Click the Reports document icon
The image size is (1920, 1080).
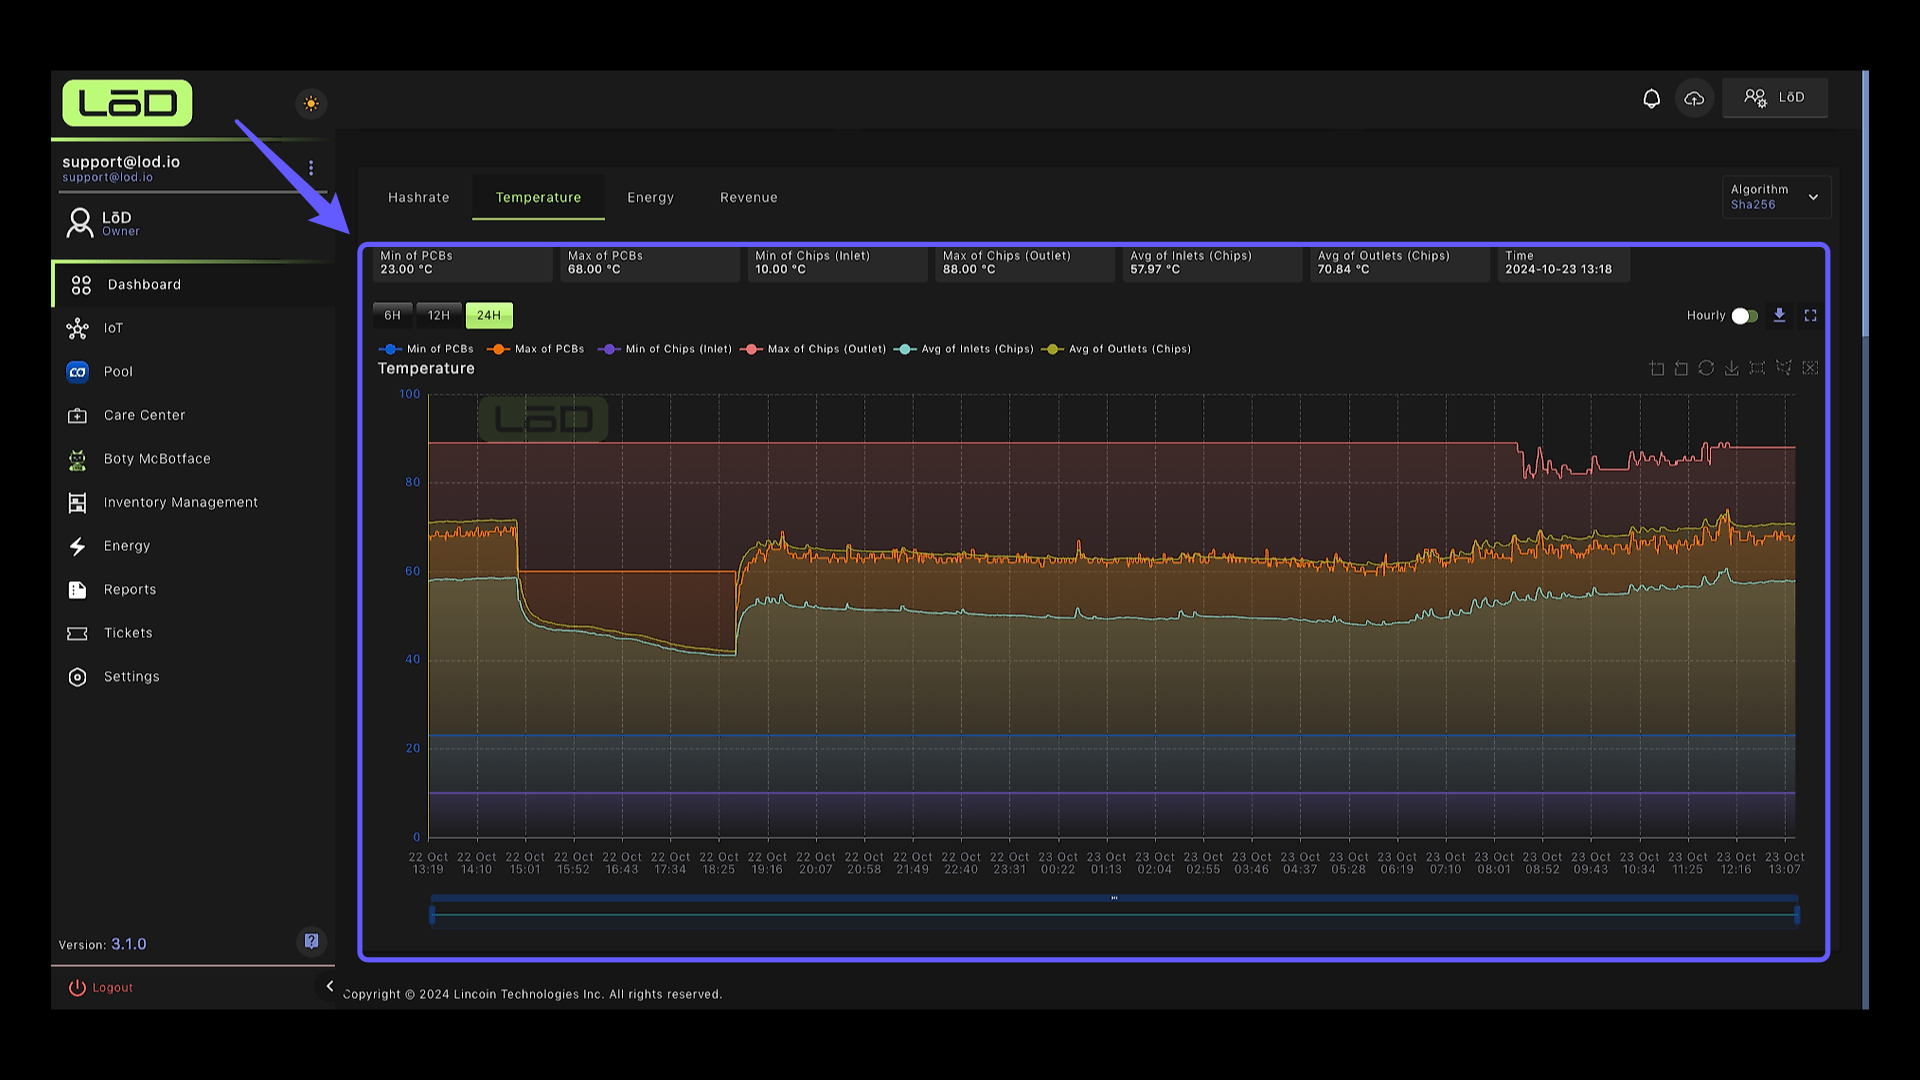[x=77, y=590]
